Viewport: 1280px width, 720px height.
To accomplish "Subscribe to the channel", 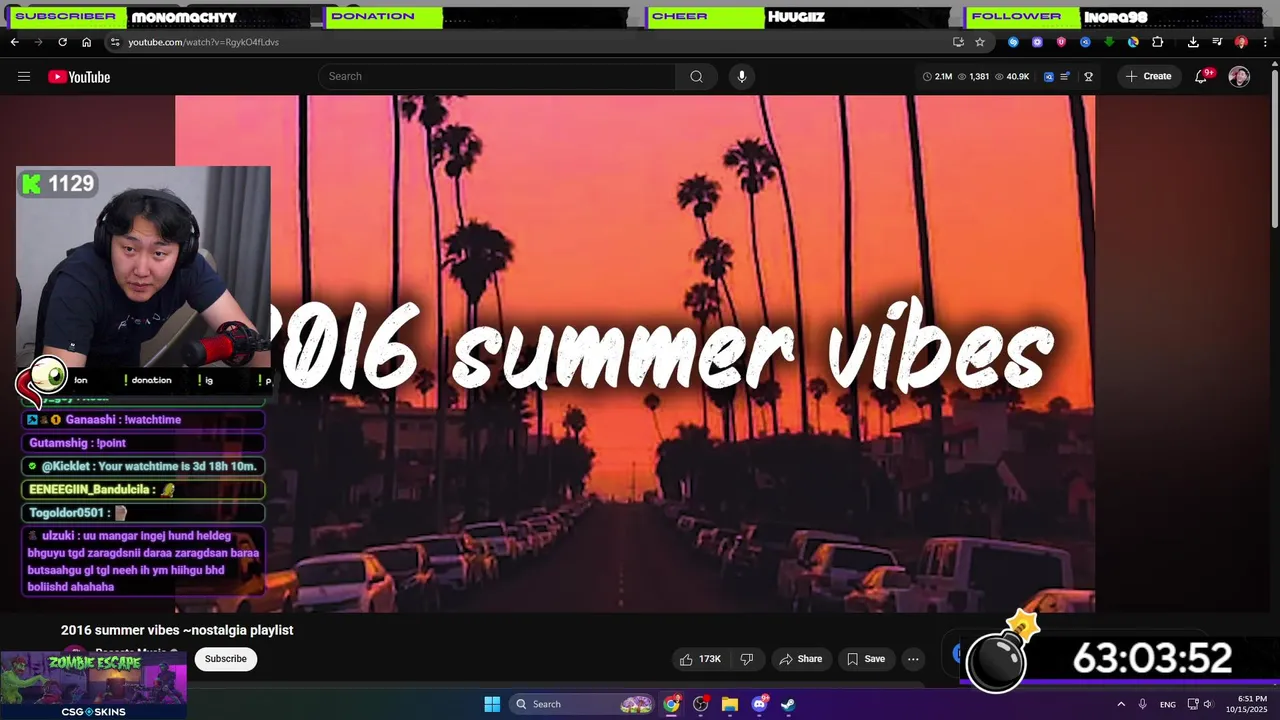I will 226,659.
